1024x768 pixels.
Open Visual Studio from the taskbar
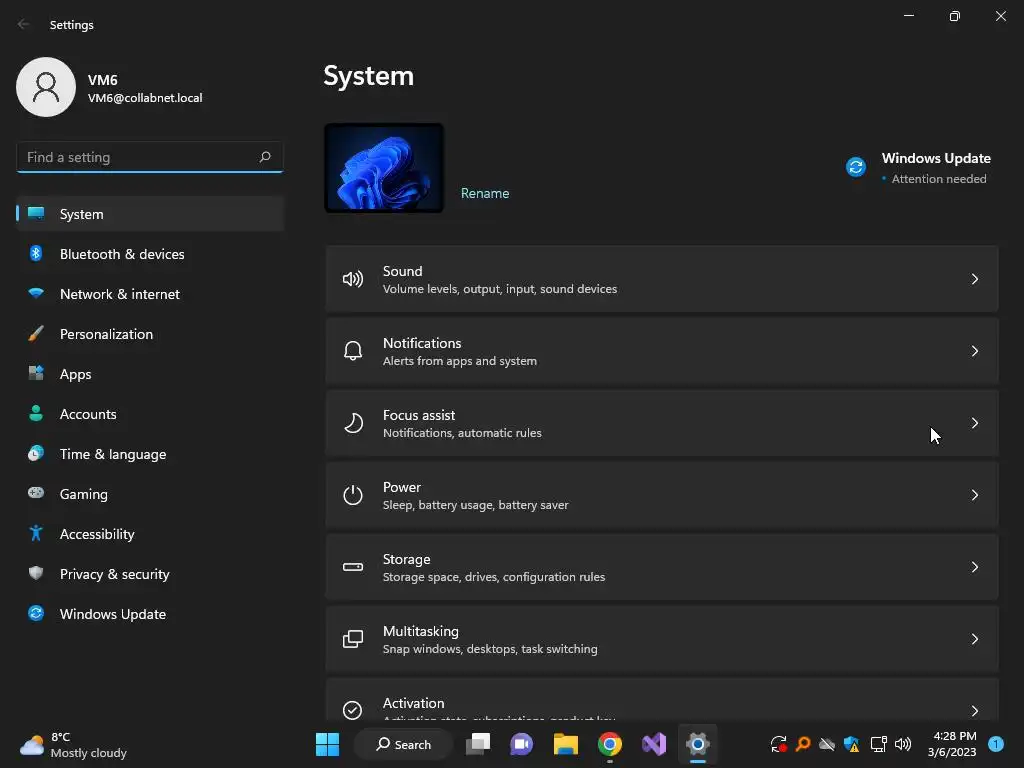pyautogui.click(x=654, y=744)
